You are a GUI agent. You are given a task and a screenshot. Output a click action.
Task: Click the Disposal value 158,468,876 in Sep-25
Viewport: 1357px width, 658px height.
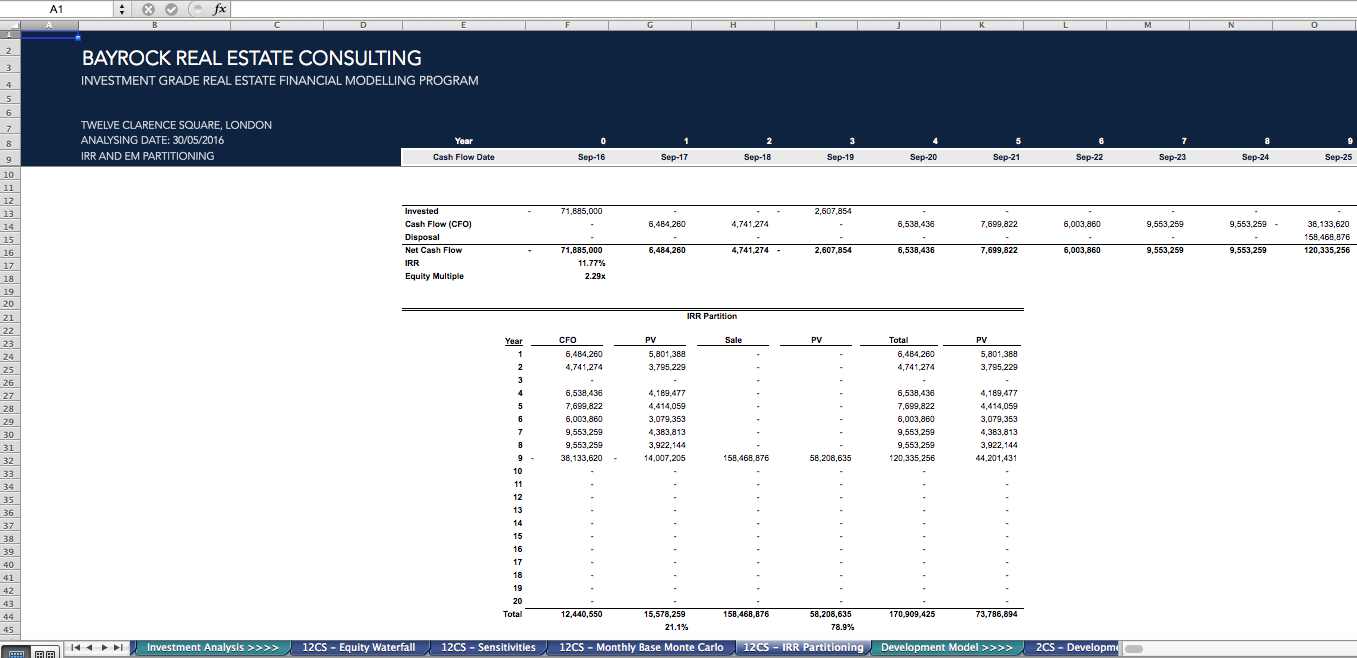coord(1327,237)
